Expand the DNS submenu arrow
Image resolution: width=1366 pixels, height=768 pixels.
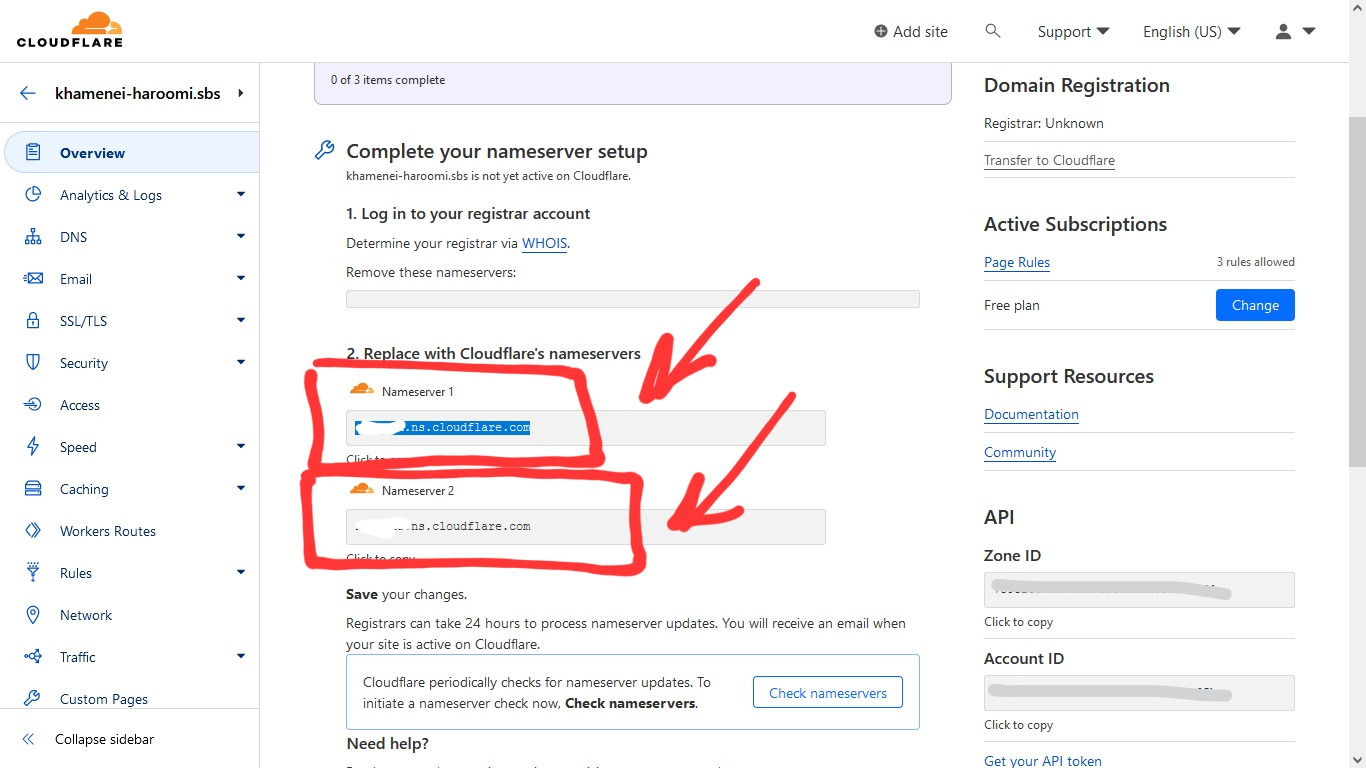click(x=241, y=237)
